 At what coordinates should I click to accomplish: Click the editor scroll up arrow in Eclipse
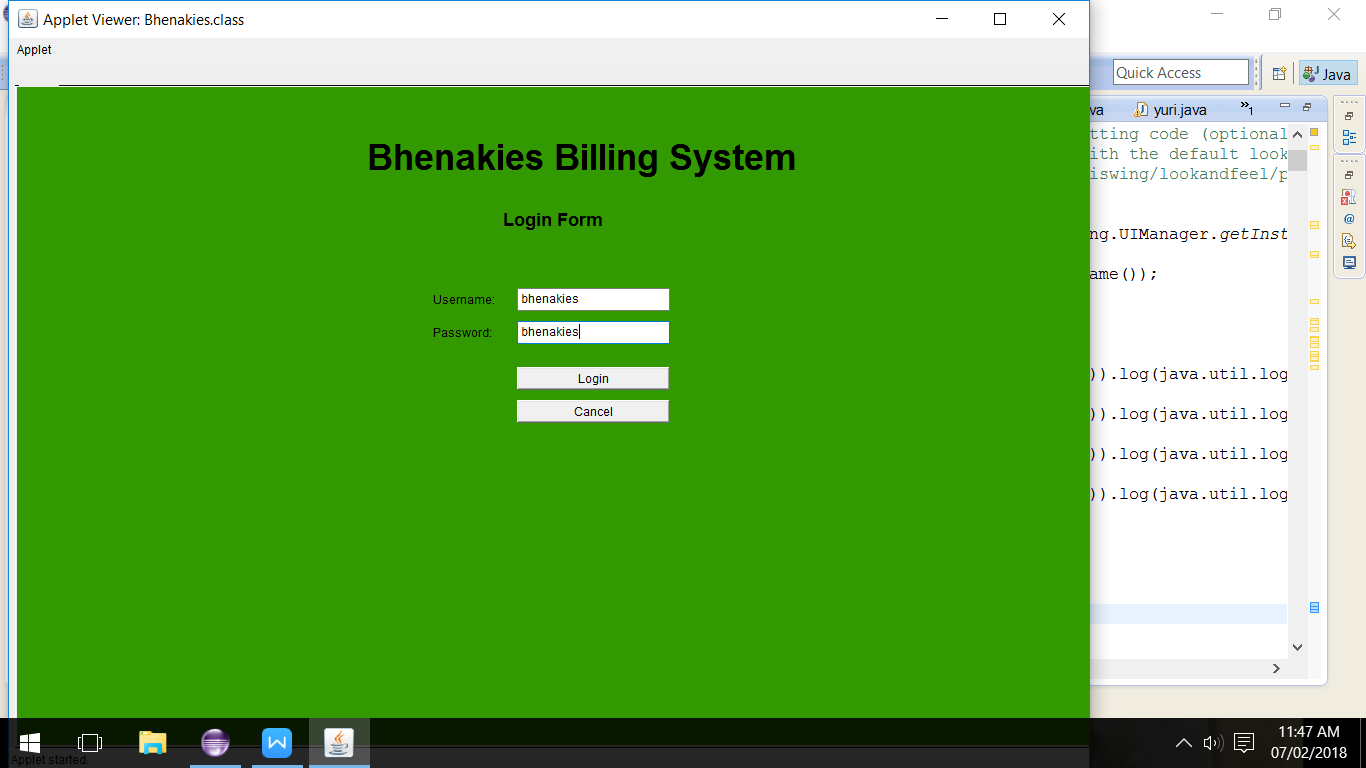coord(1297,134)
